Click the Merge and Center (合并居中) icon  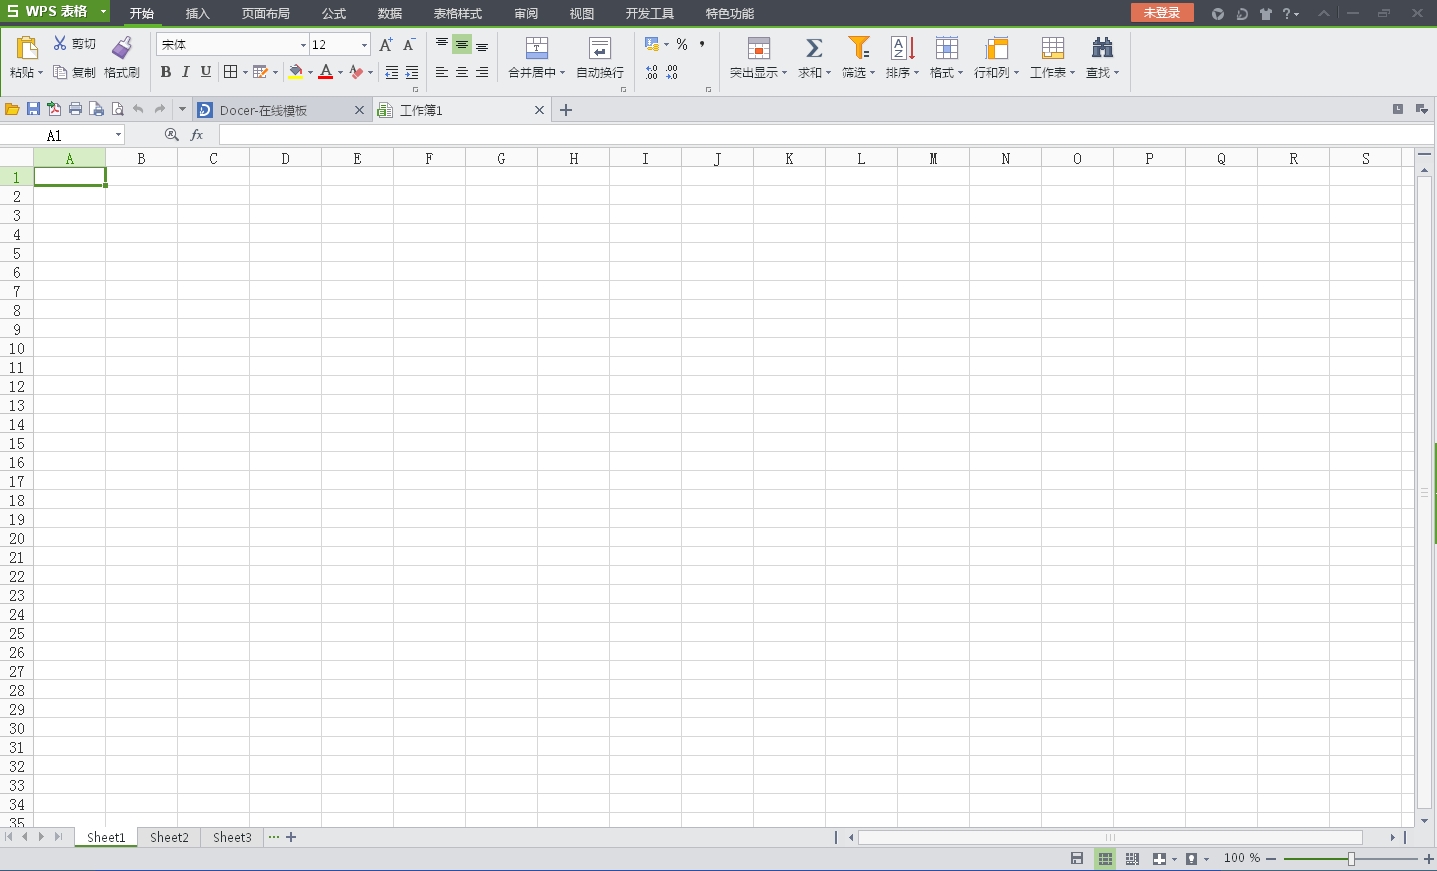coord(537,48)
